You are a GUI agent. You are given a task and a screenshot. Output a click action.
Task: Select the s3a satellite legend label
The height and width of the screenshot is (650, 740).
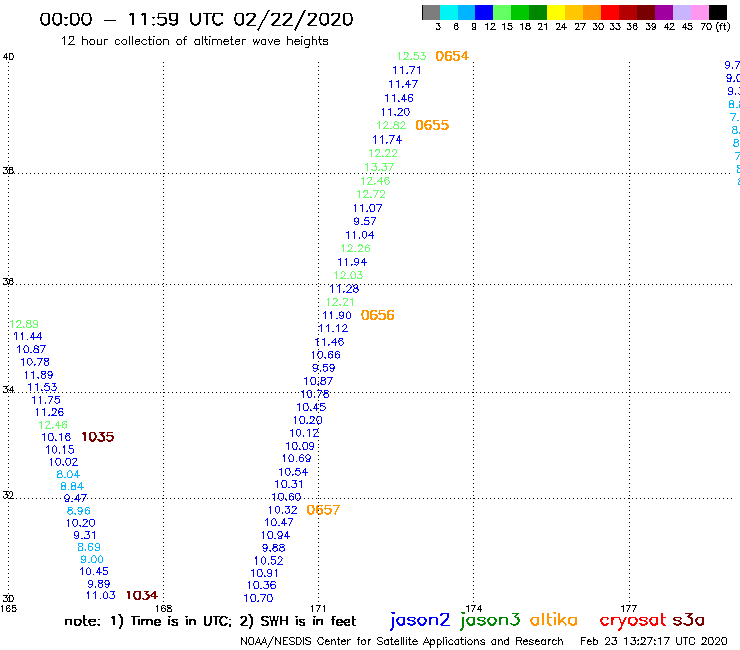pyautogui.click(x=688, y=620)
